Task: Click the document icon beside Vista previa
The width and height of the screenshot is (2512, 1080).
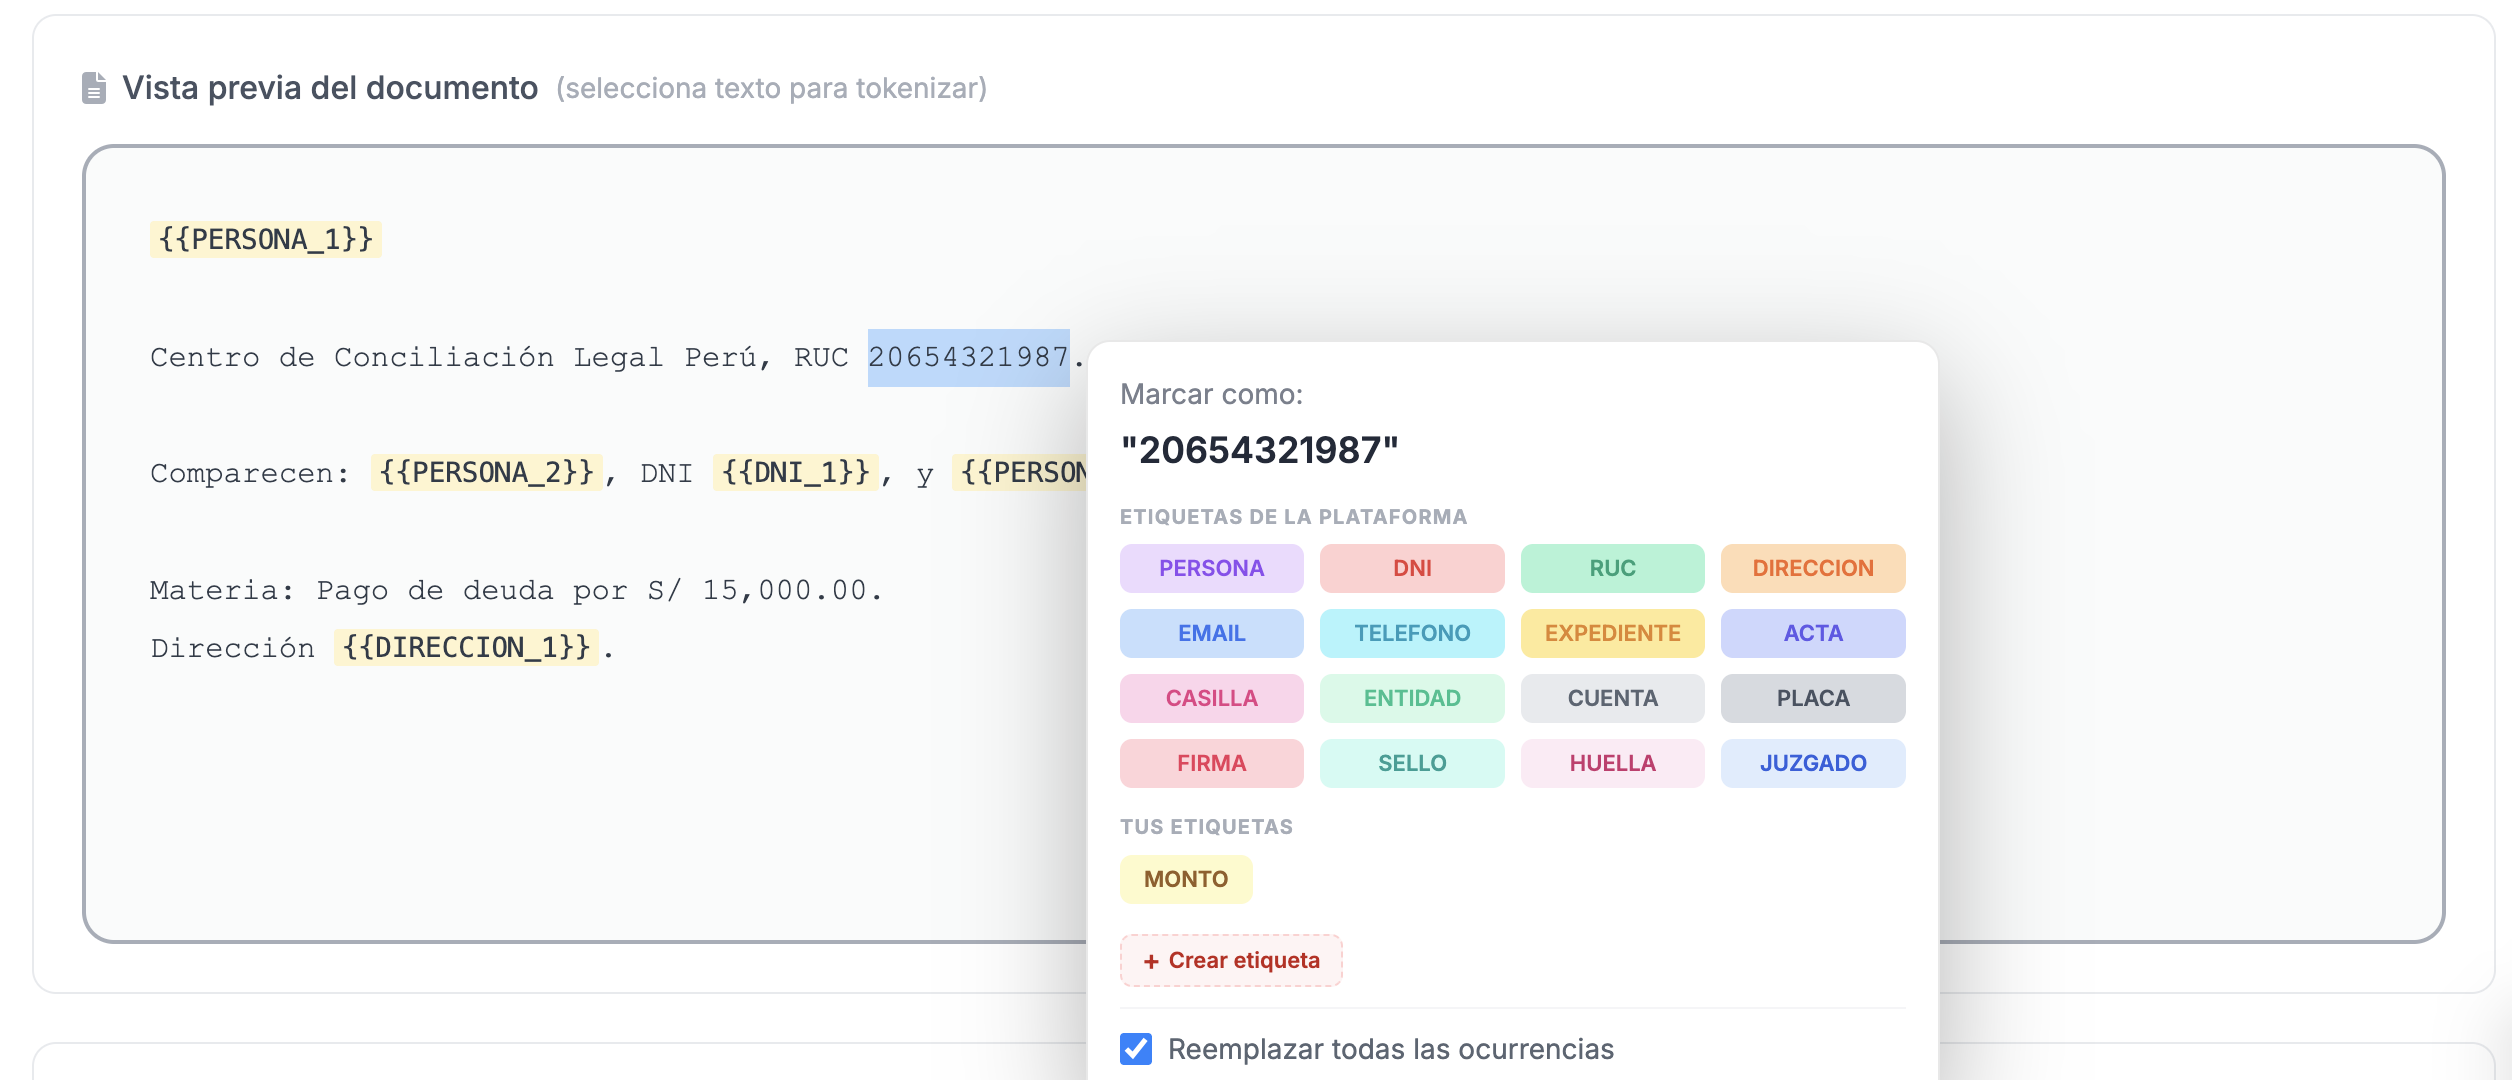Action: 94,88
